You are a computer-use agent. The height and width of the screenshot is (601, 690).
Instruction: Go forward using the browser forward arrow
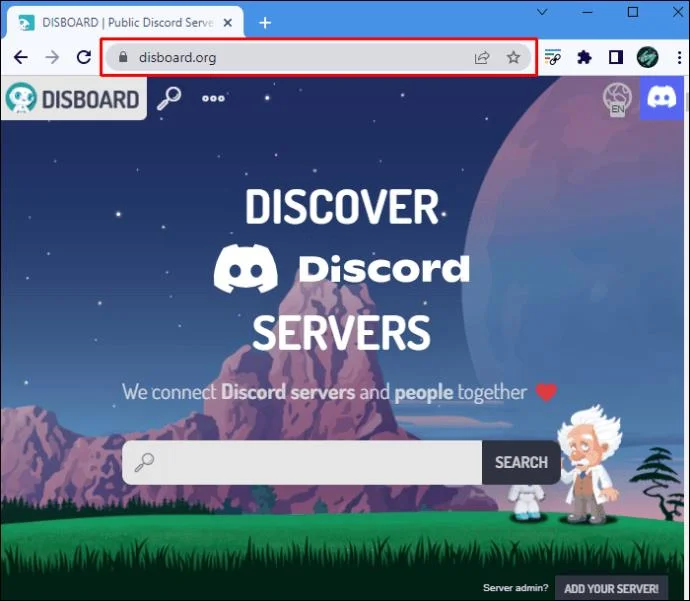pos(52,57)
